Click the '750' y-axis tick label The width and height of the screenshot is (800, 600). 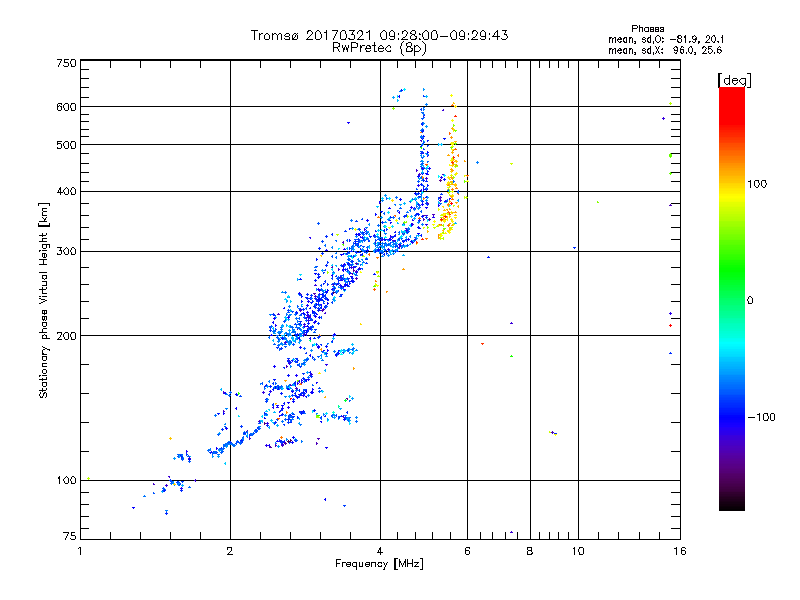[66, 63]
